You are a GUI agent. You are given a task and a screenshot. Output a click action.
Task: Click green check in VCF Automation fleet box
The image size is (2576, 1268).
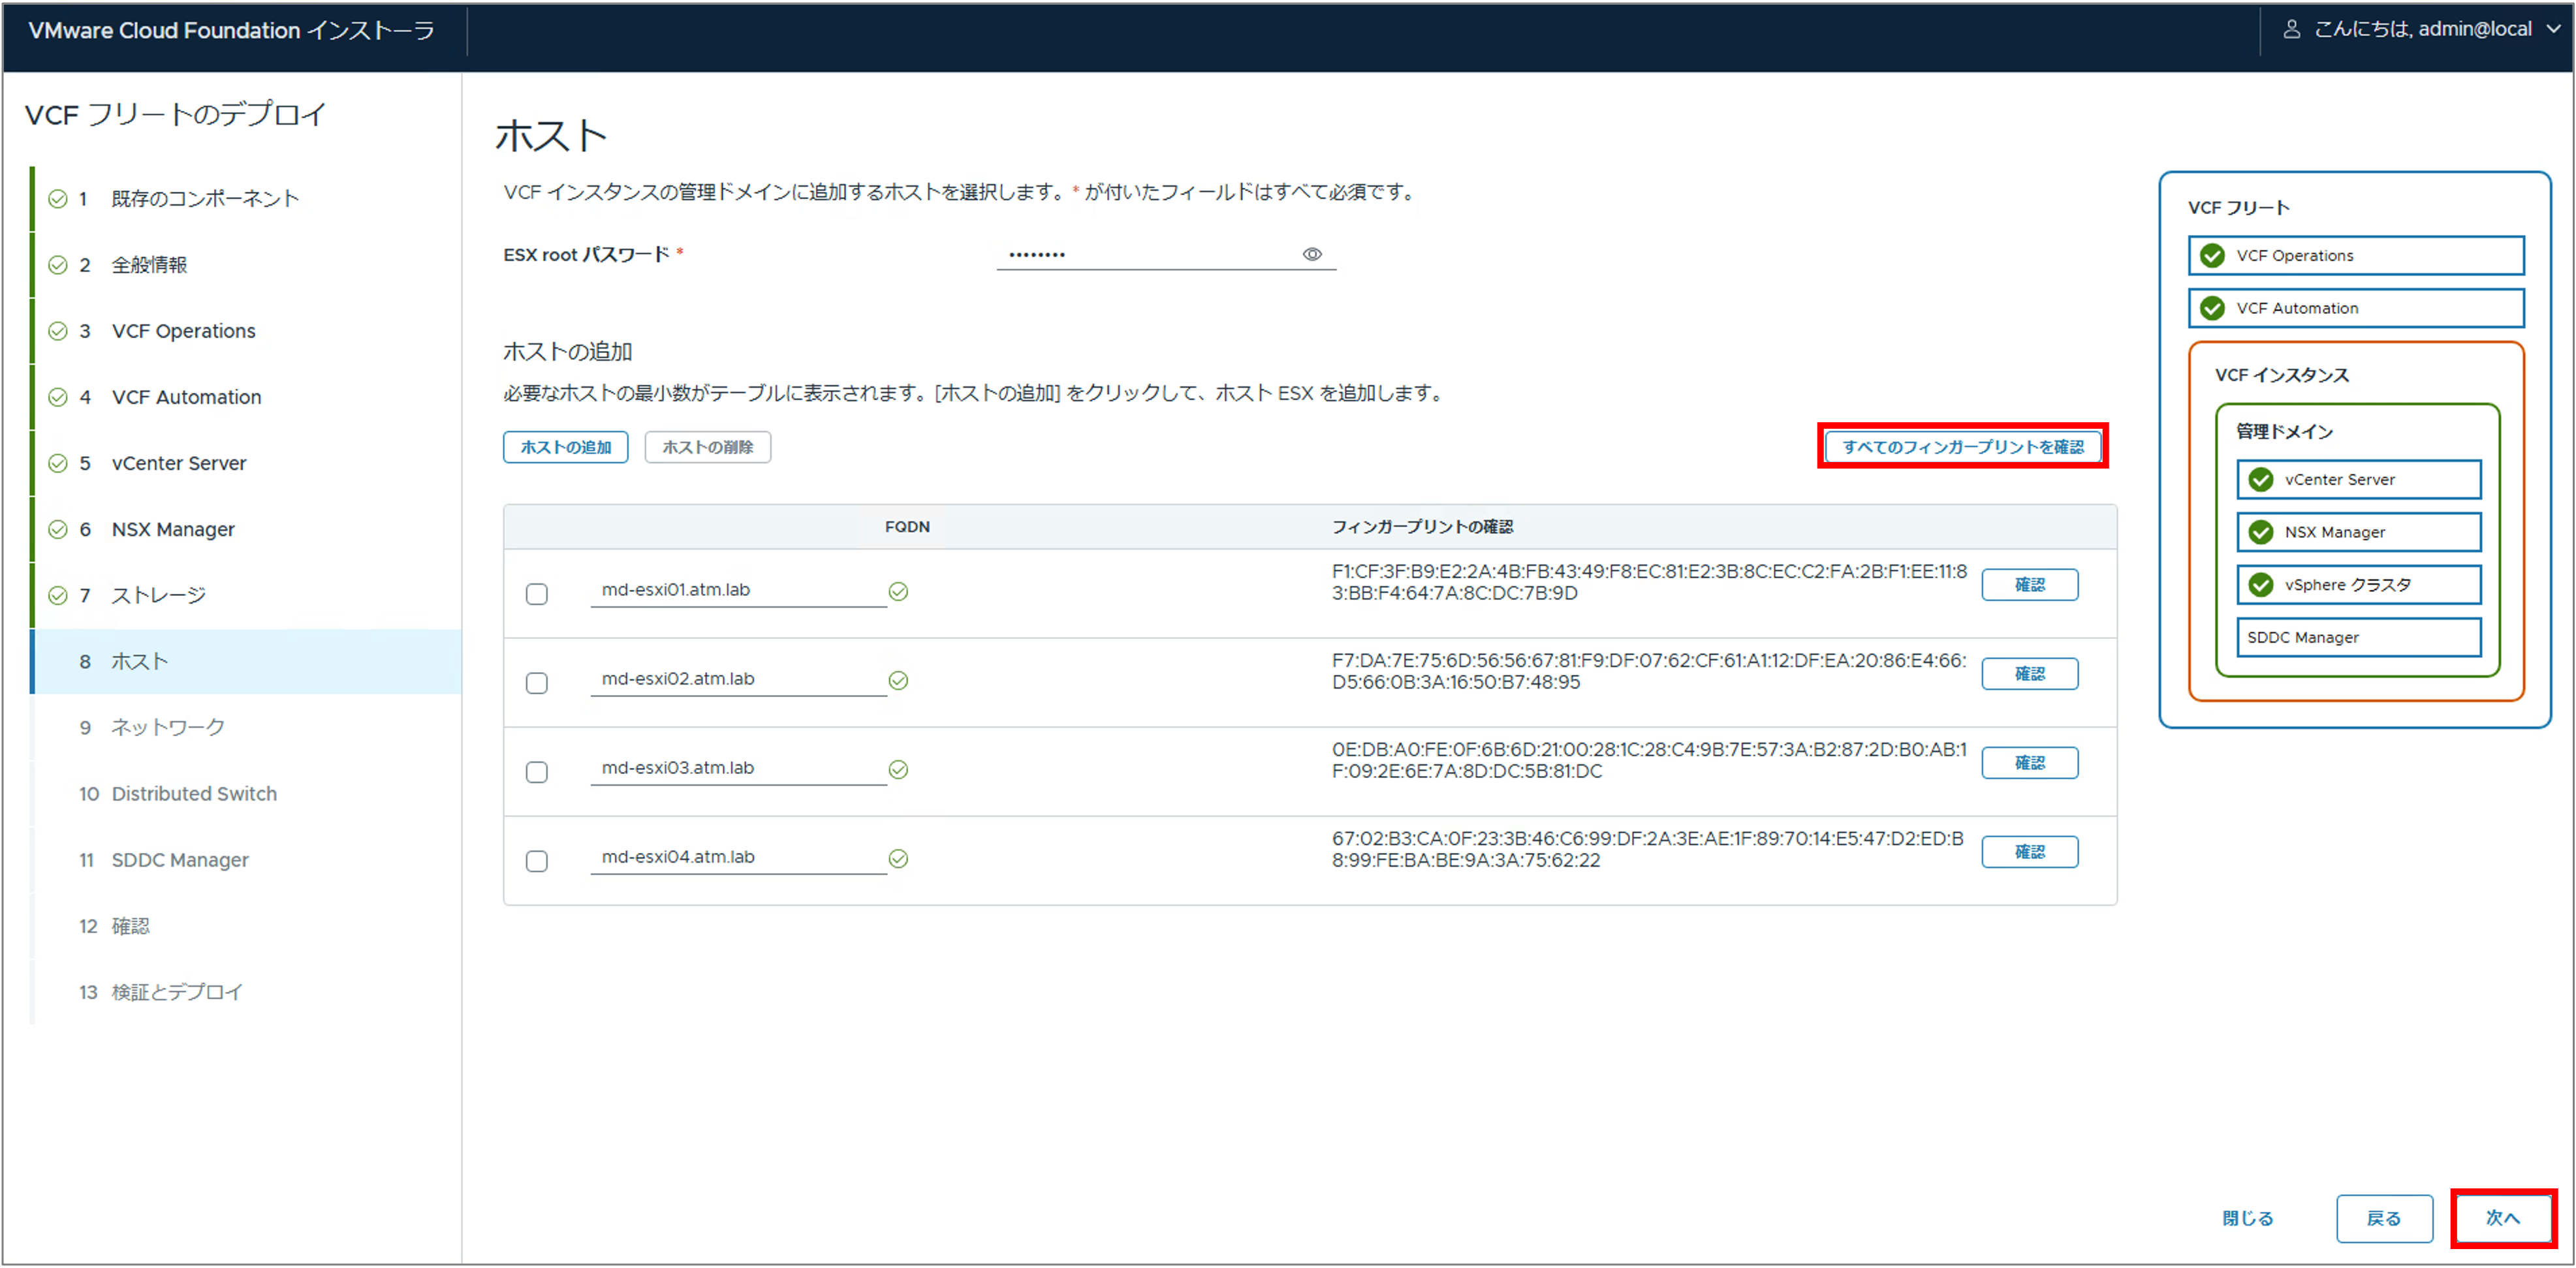[2212, 308]
